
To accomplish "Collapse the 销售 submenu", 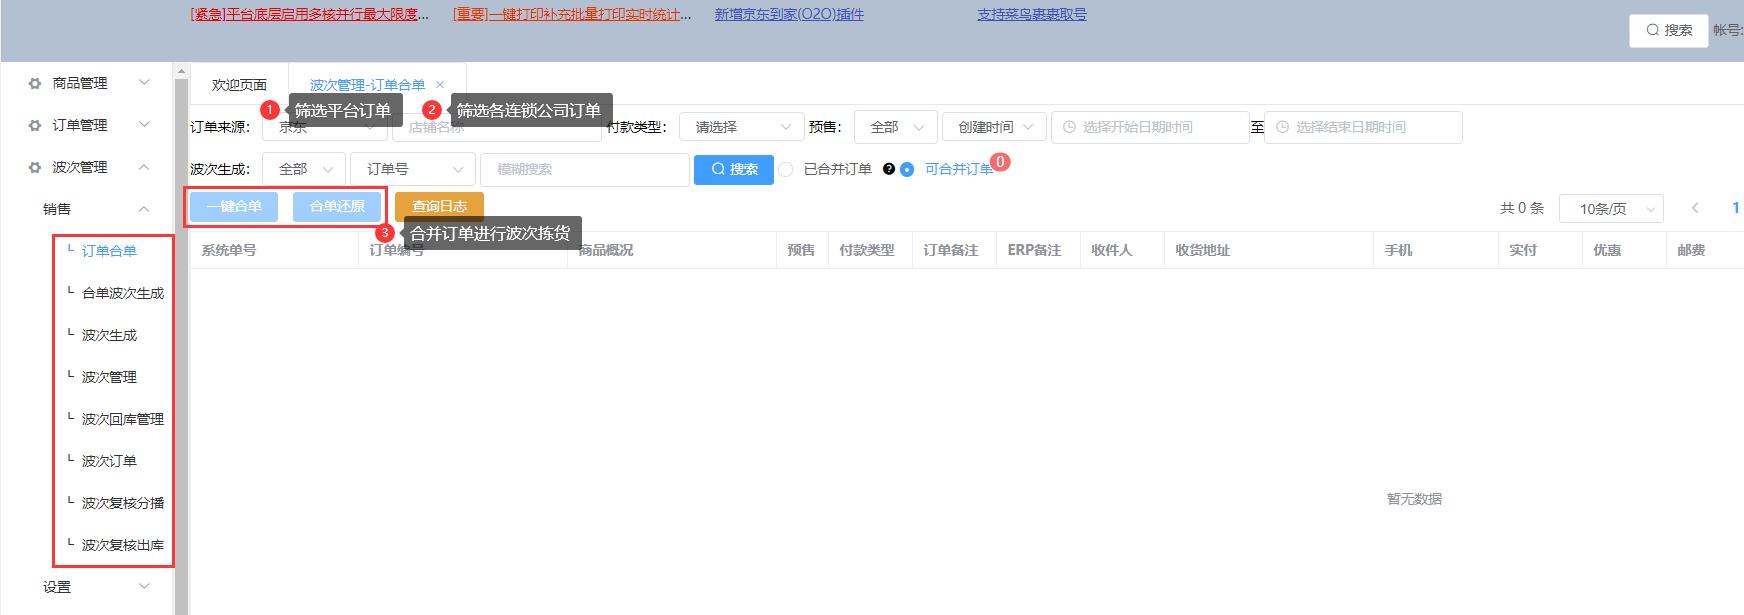I will (143, 209).
